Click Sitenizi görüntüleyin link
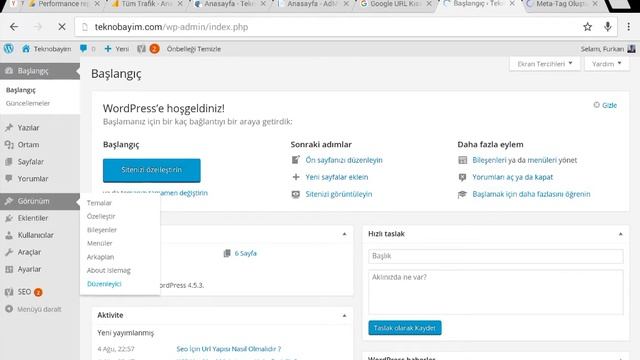640x360 pixels. click(x=339, y=194)
